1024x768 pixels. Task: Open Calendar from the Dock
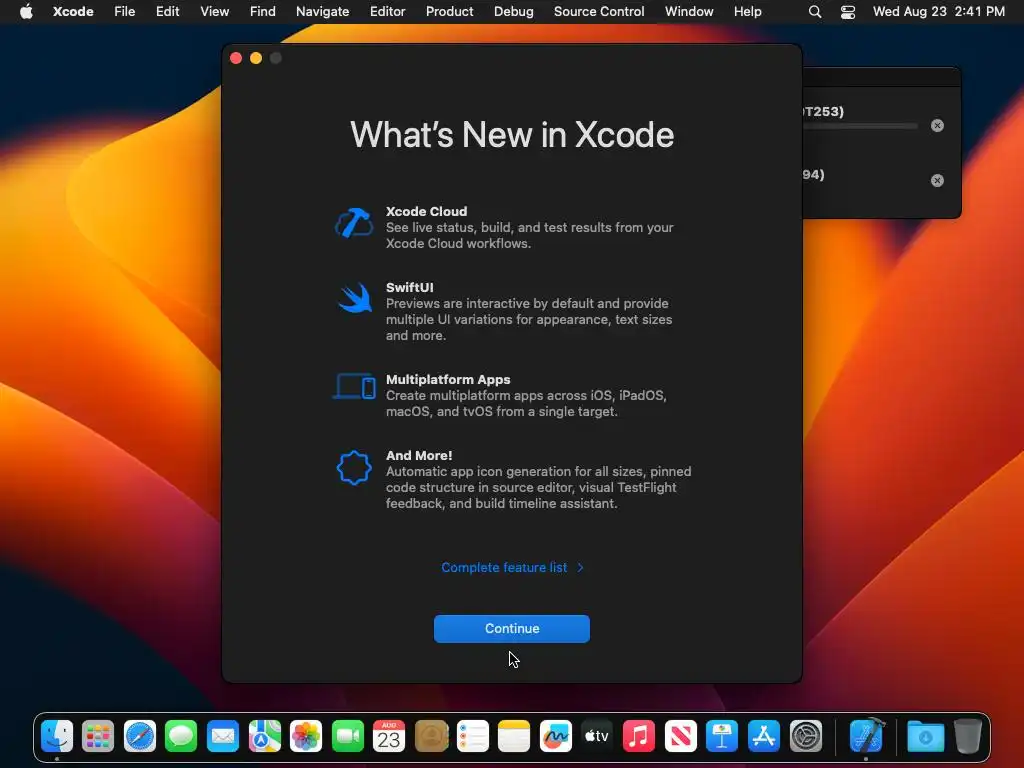point(389,737)
